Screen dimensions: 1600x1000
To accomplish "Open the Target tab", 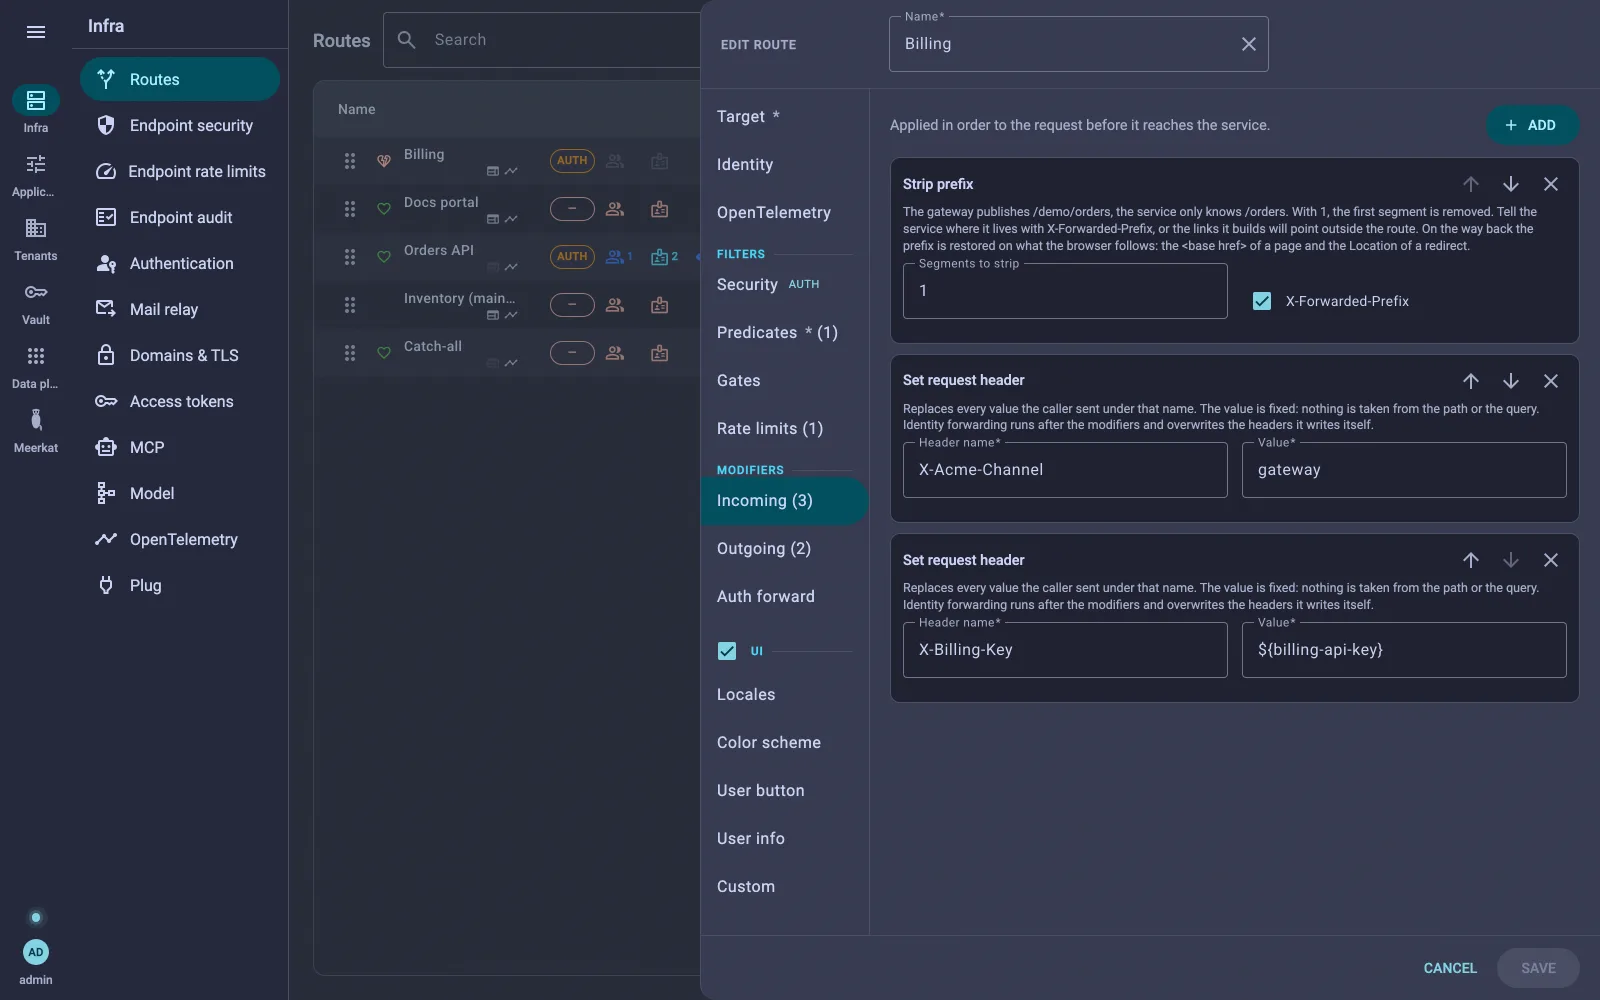I will [785, 117].
